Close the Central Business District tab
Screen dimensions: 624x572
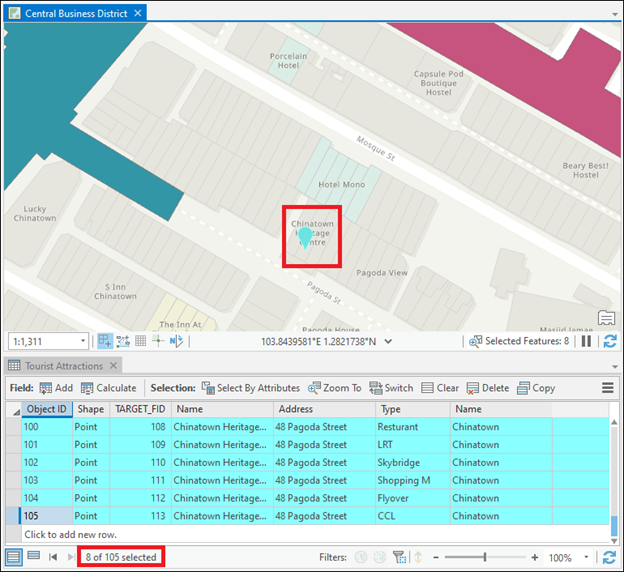tap(138, 13)
